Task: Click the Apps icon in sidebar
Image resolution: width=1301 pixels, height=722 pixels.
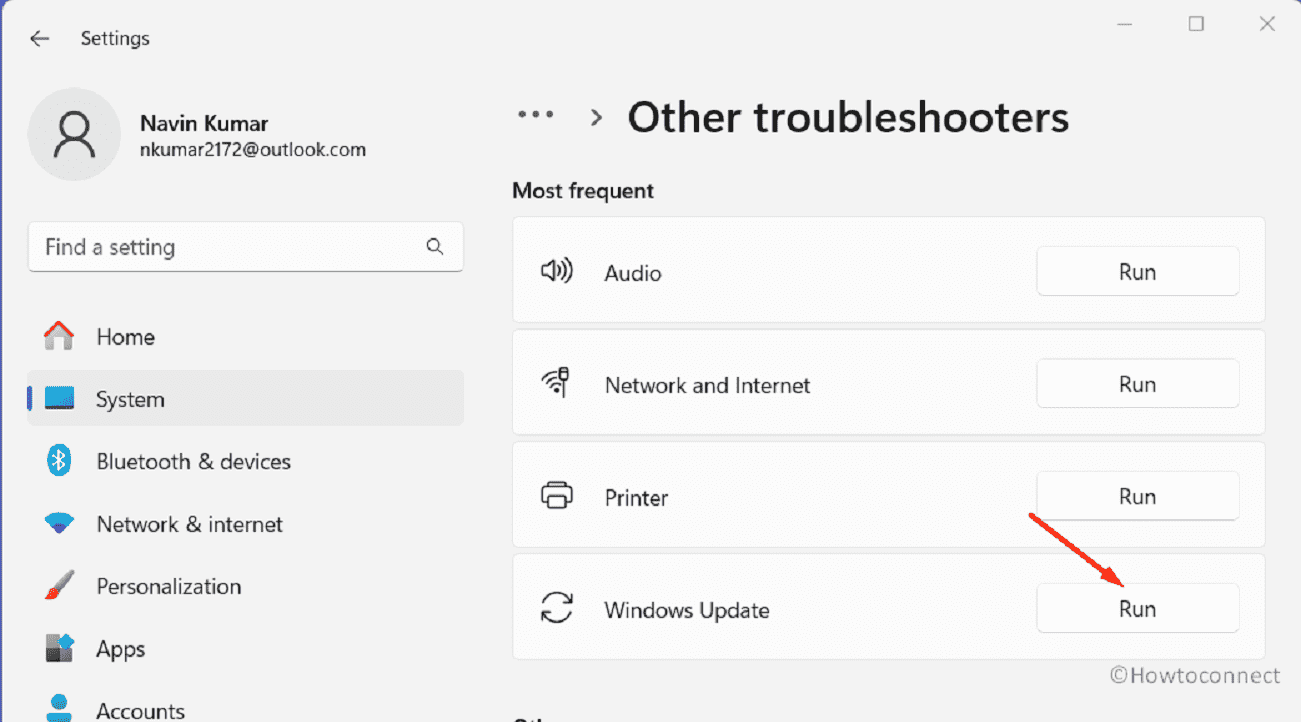Action: [x=60, y=648]
